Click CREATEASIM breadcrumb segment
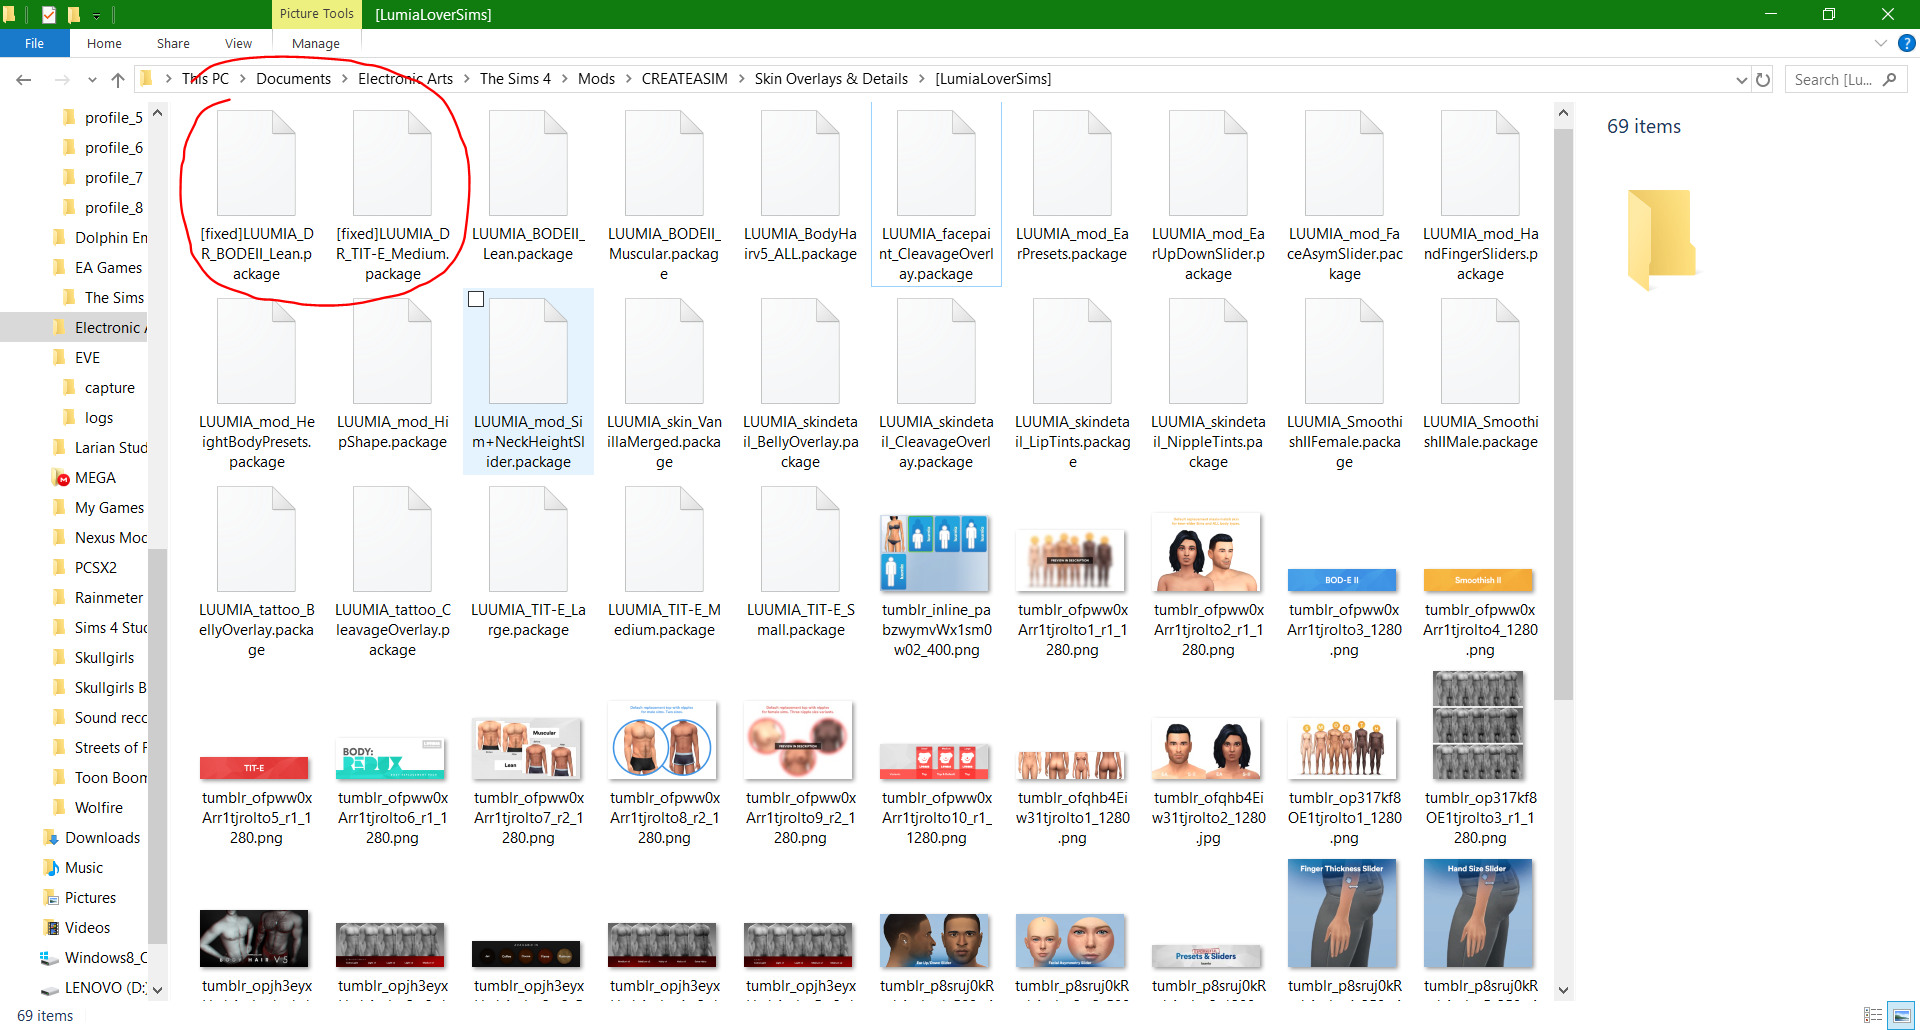 pos(685,79)
